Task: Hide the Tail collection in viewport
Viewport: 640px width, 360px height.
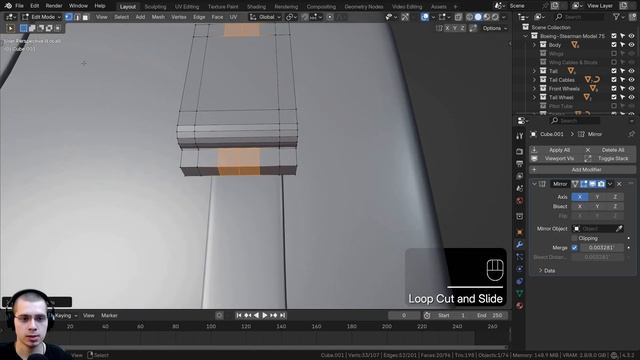Action: [x=631, y=71]
